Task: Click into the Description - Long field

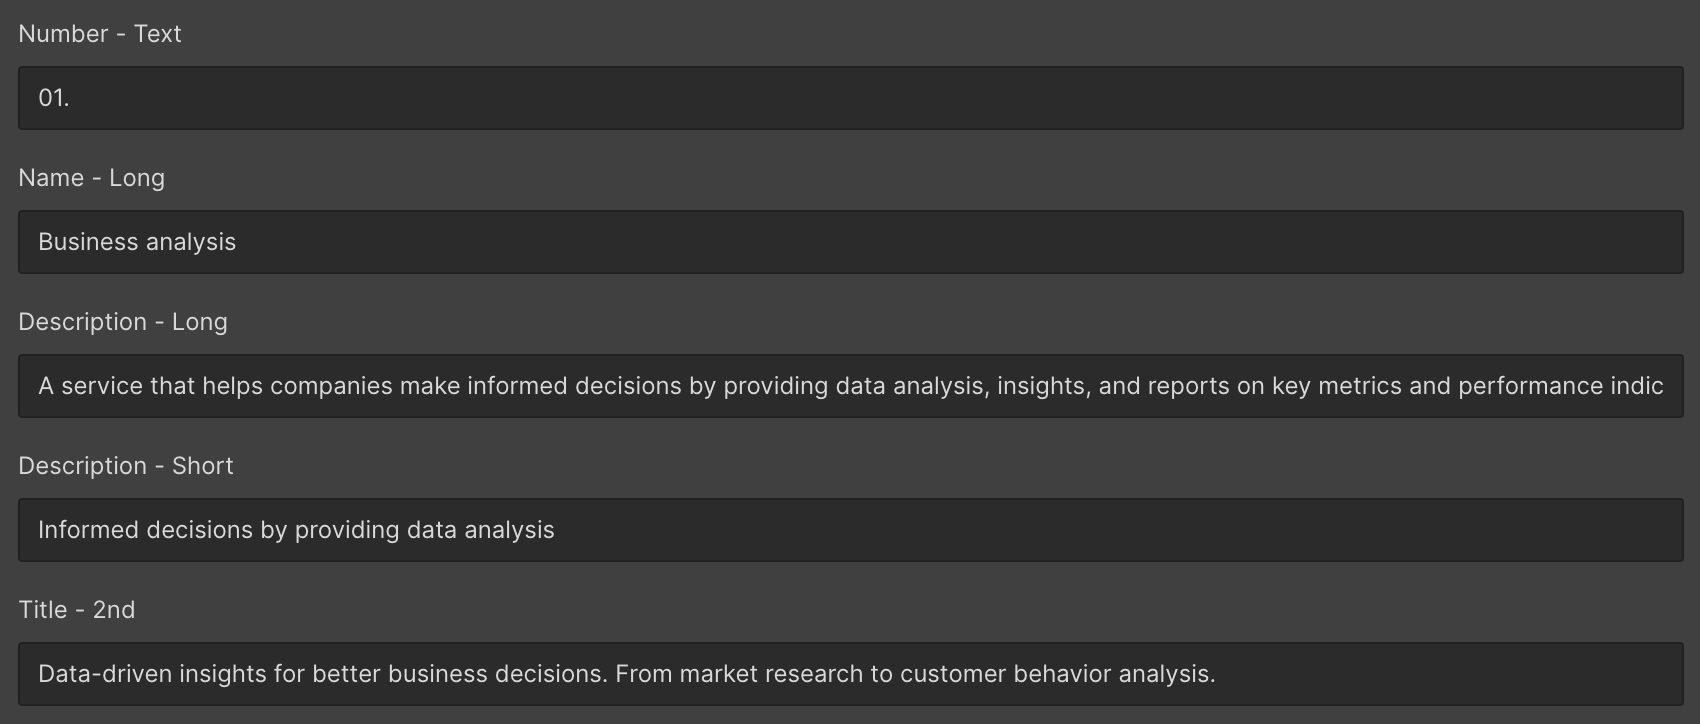Action: click(850, 386)
